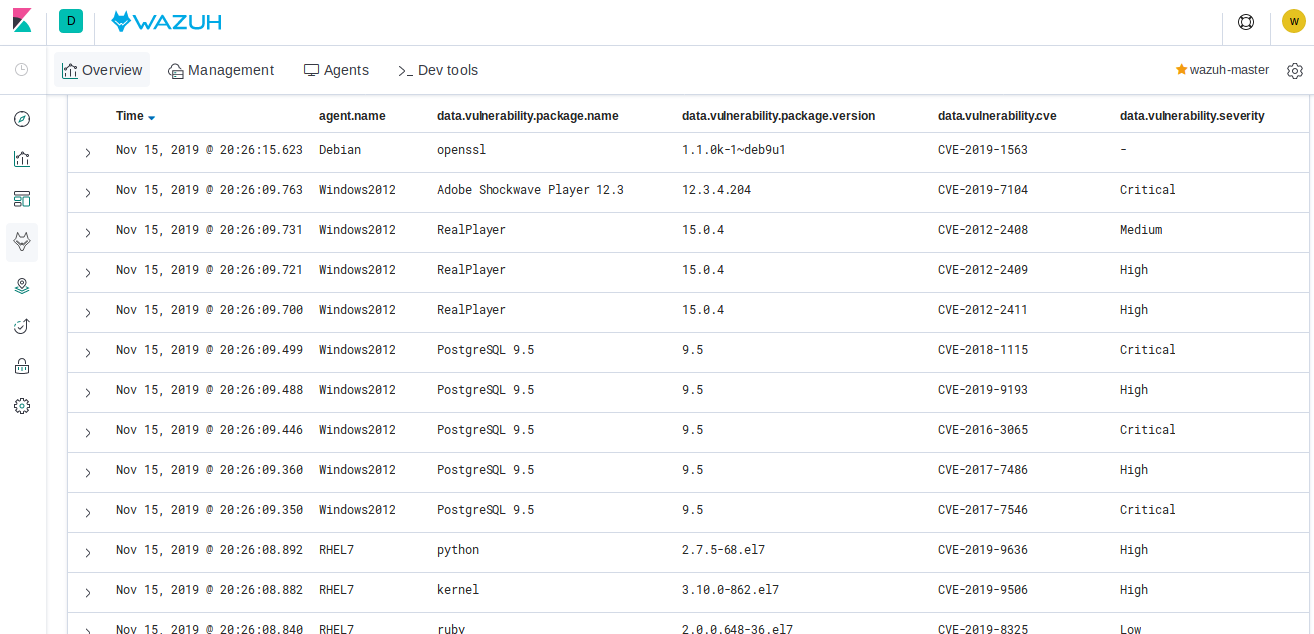Viewport: 1314px width, 634px height.
Task: Expand the CVE-2012-2408 RealPlayer row
Action: coord(88,232)
